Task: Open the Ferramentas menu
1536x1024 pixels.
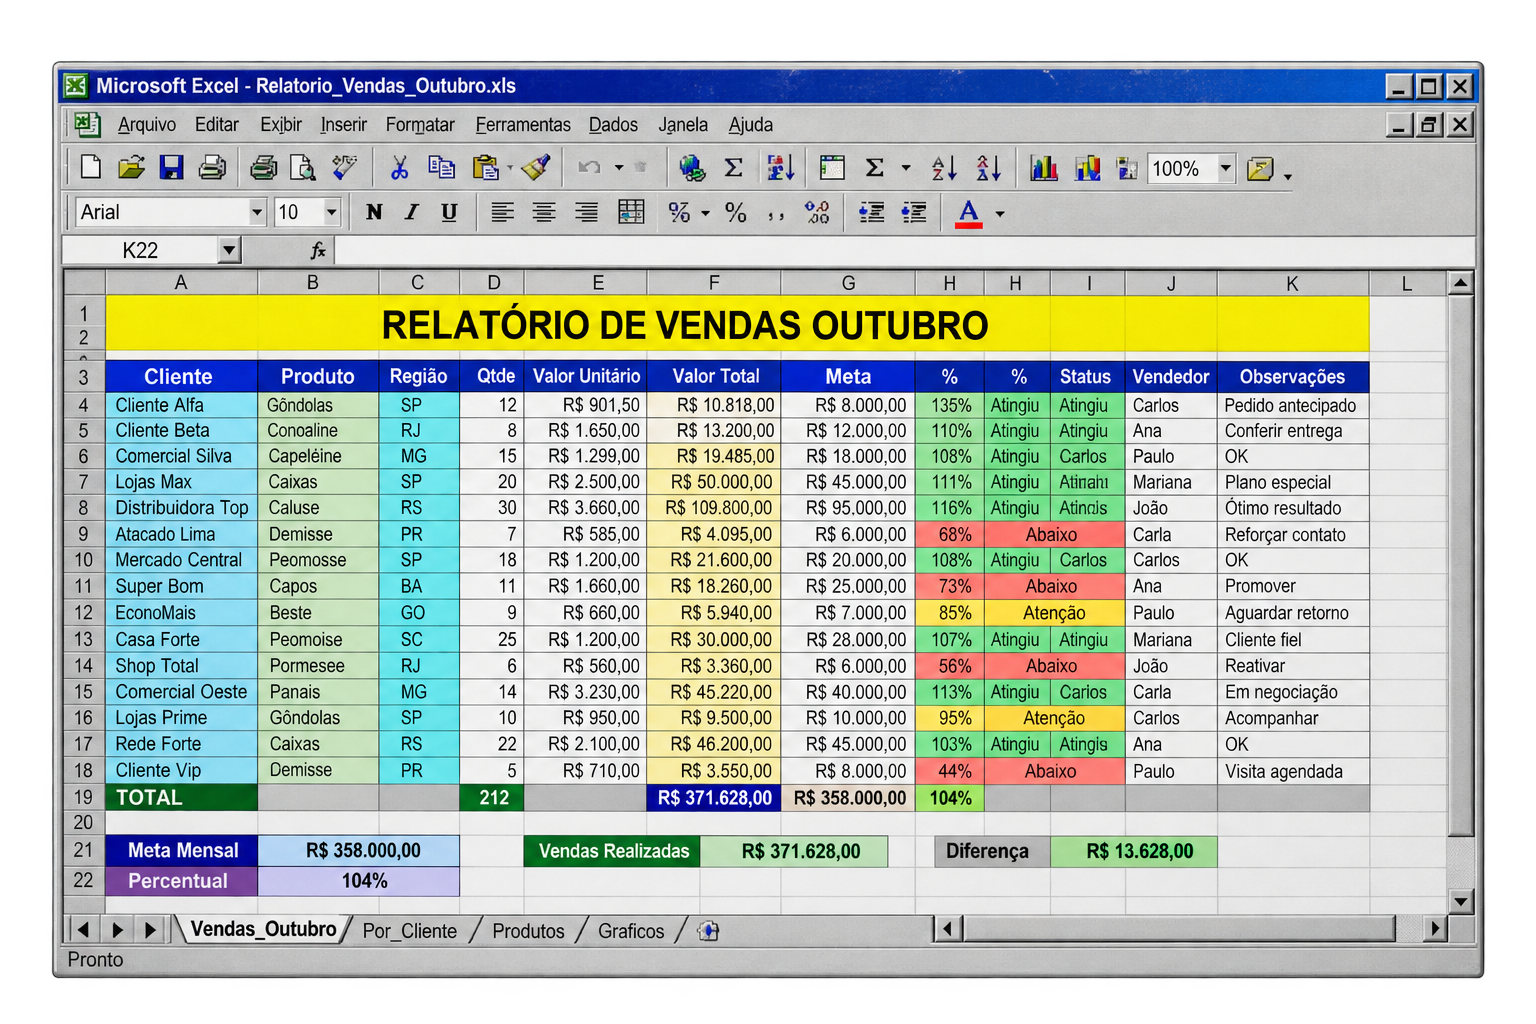Action: 523,125
